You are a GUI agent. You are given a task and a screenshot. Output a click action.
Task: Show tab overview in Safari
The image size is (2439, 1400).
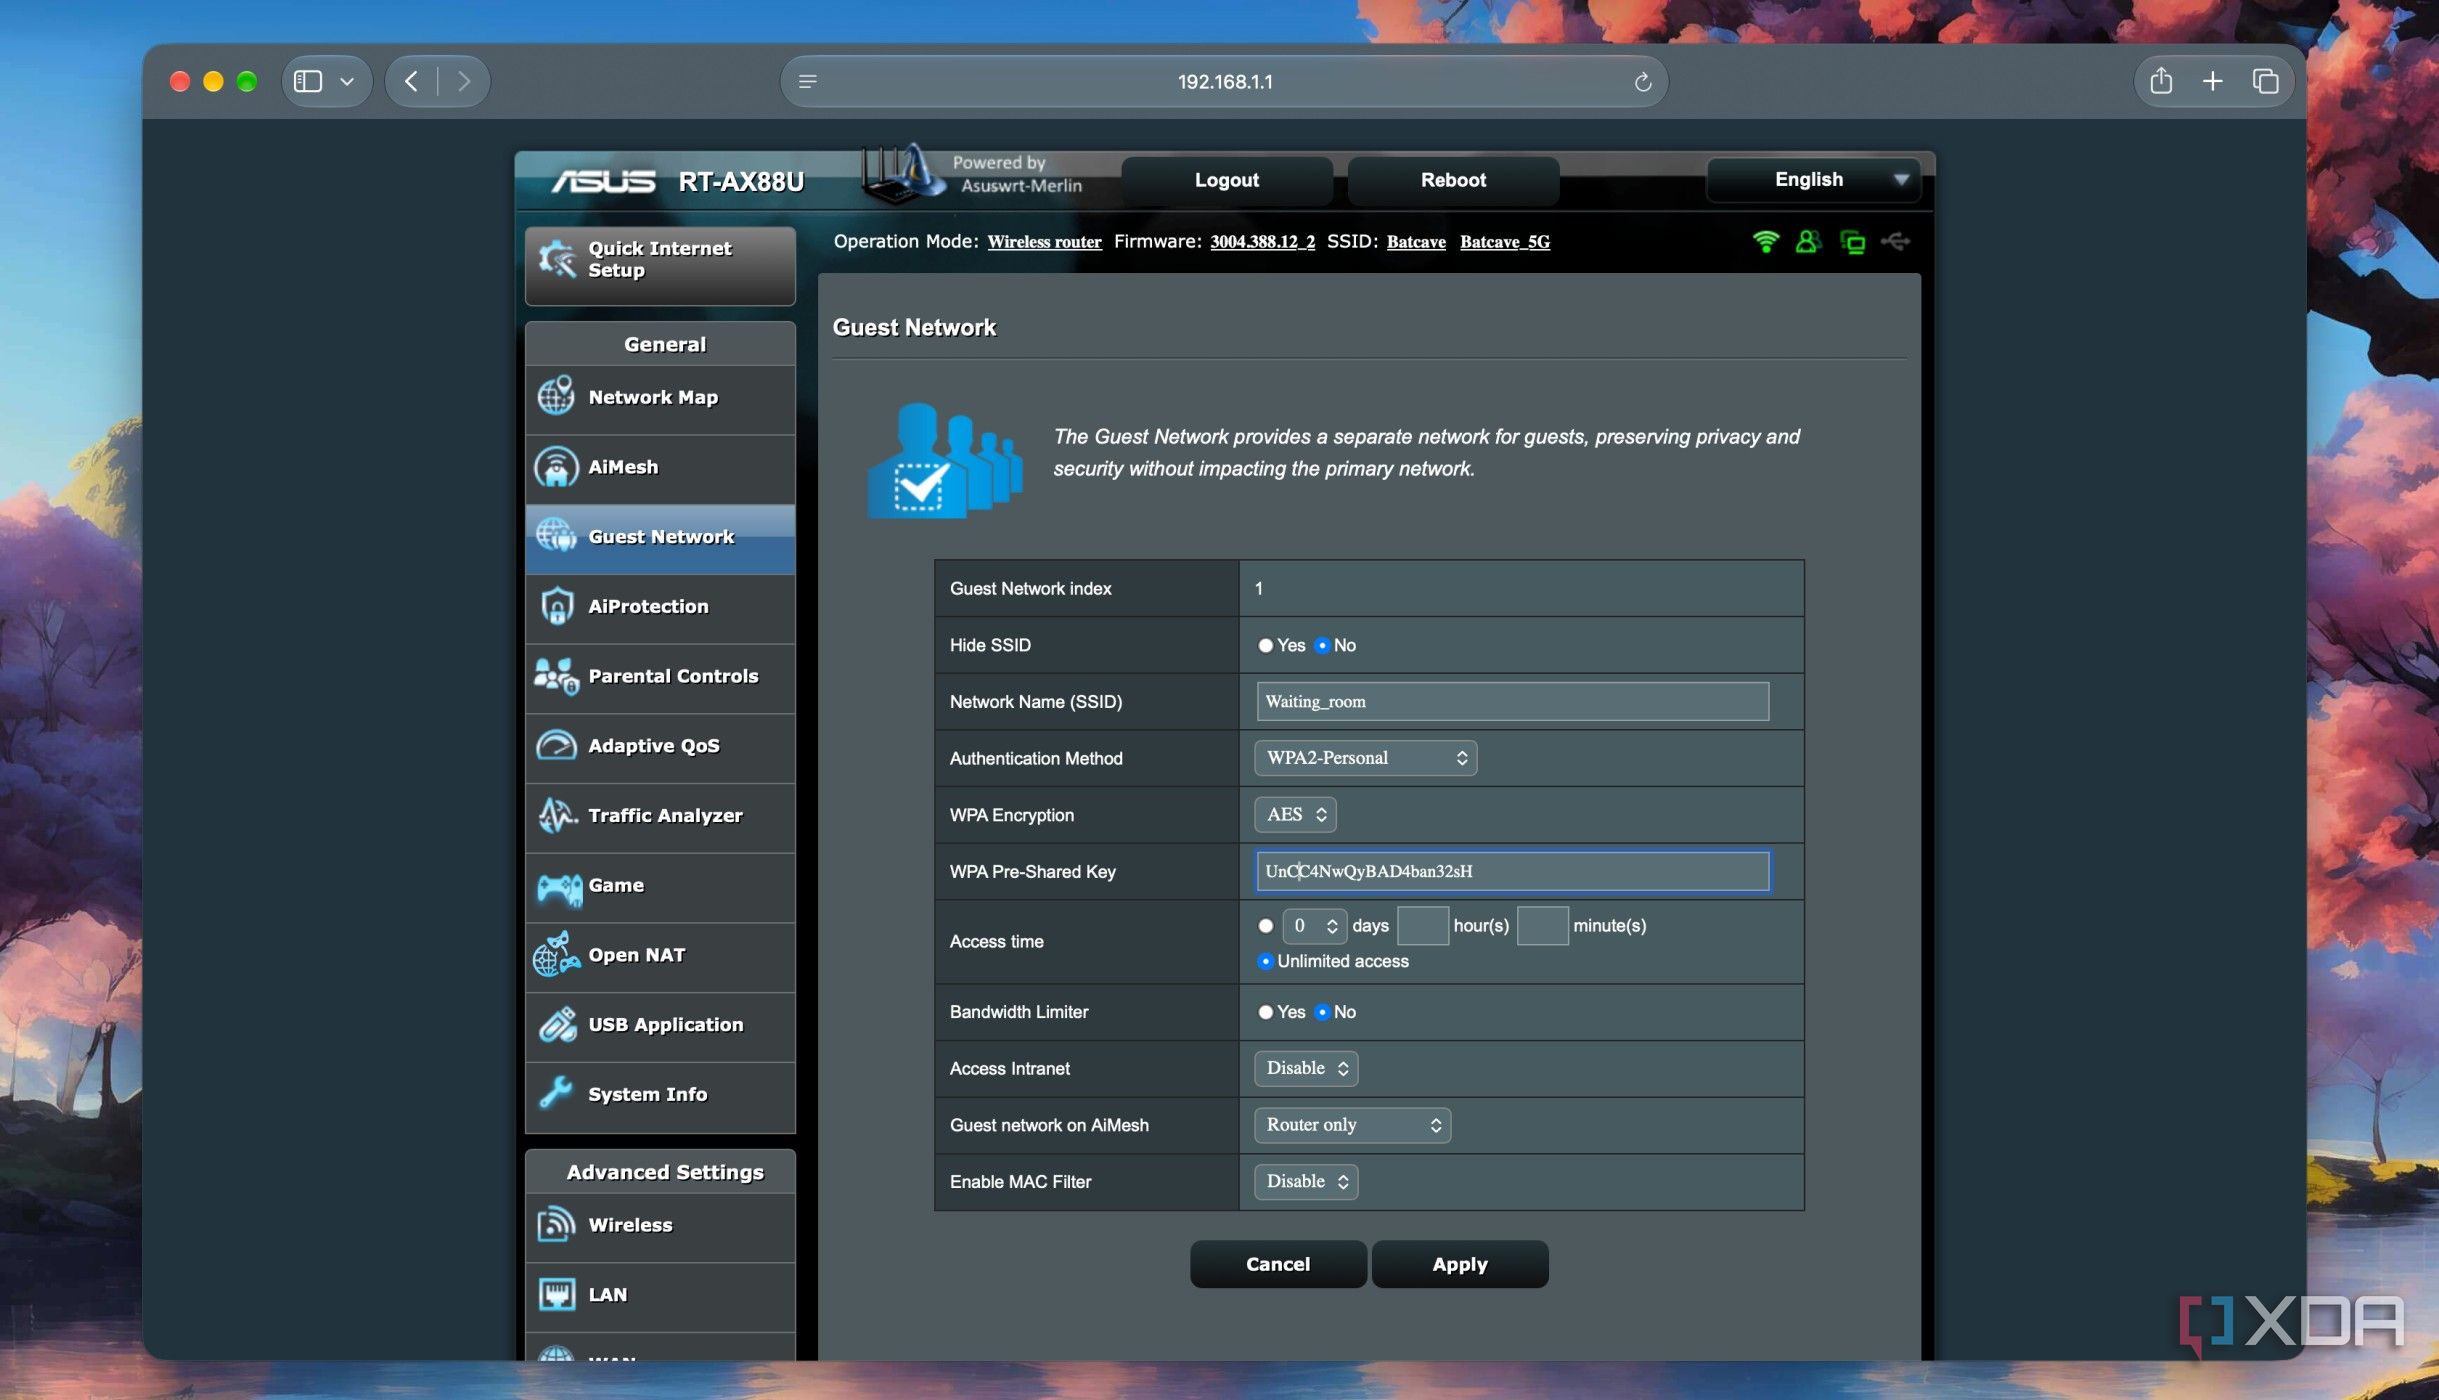pos(2265,81)
